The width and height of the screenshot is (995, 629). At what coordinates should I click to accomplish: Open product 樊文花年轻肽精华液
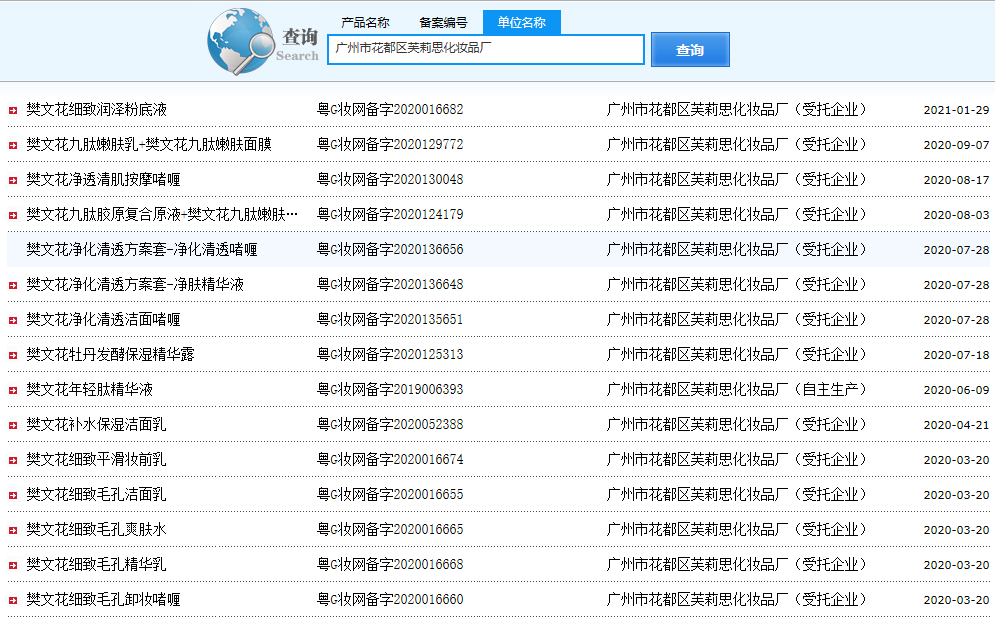pyautogui.click(x=89, y=389)
